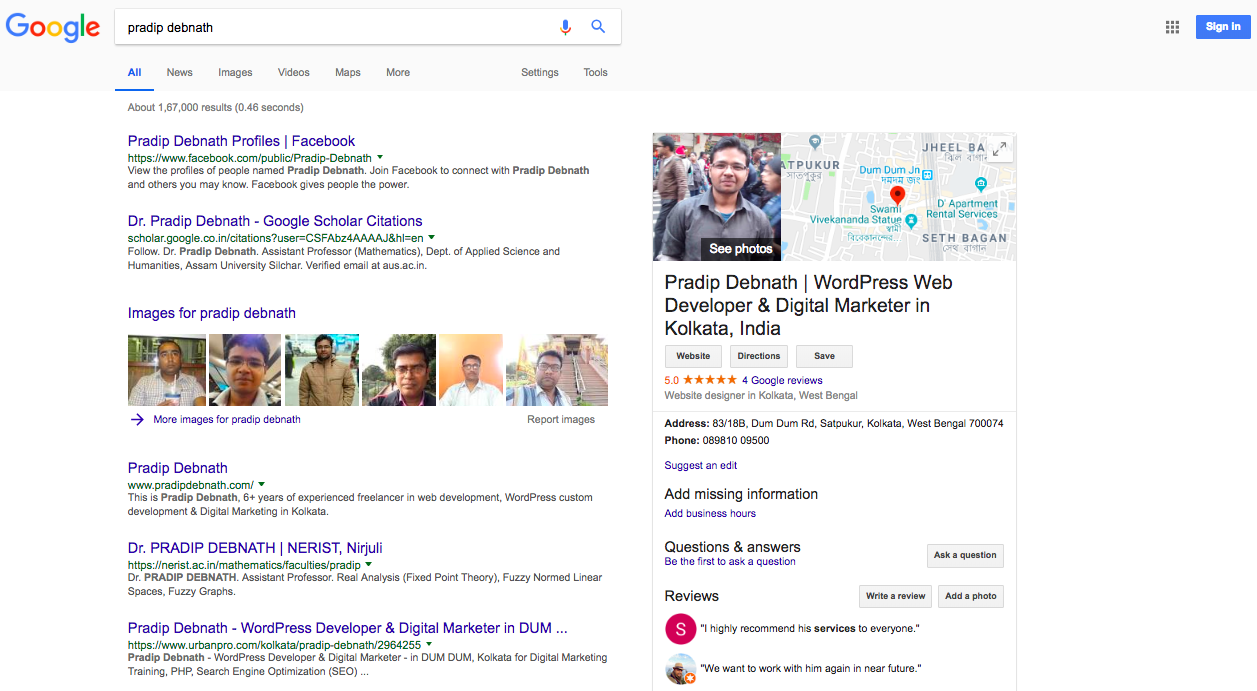Open UrbanPro WordPress Developer result

348,628
